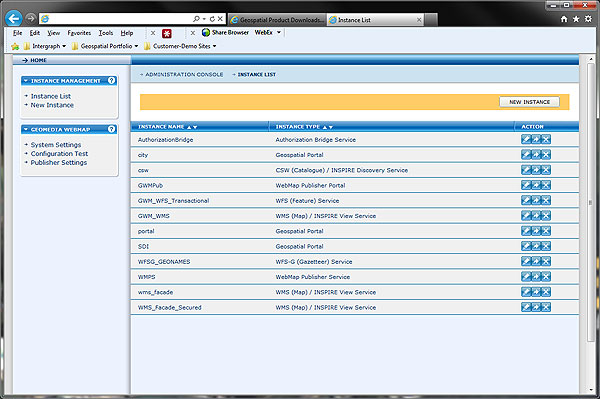Click the browser Home icon
The image size is (600, 399).
coord(564,19)
